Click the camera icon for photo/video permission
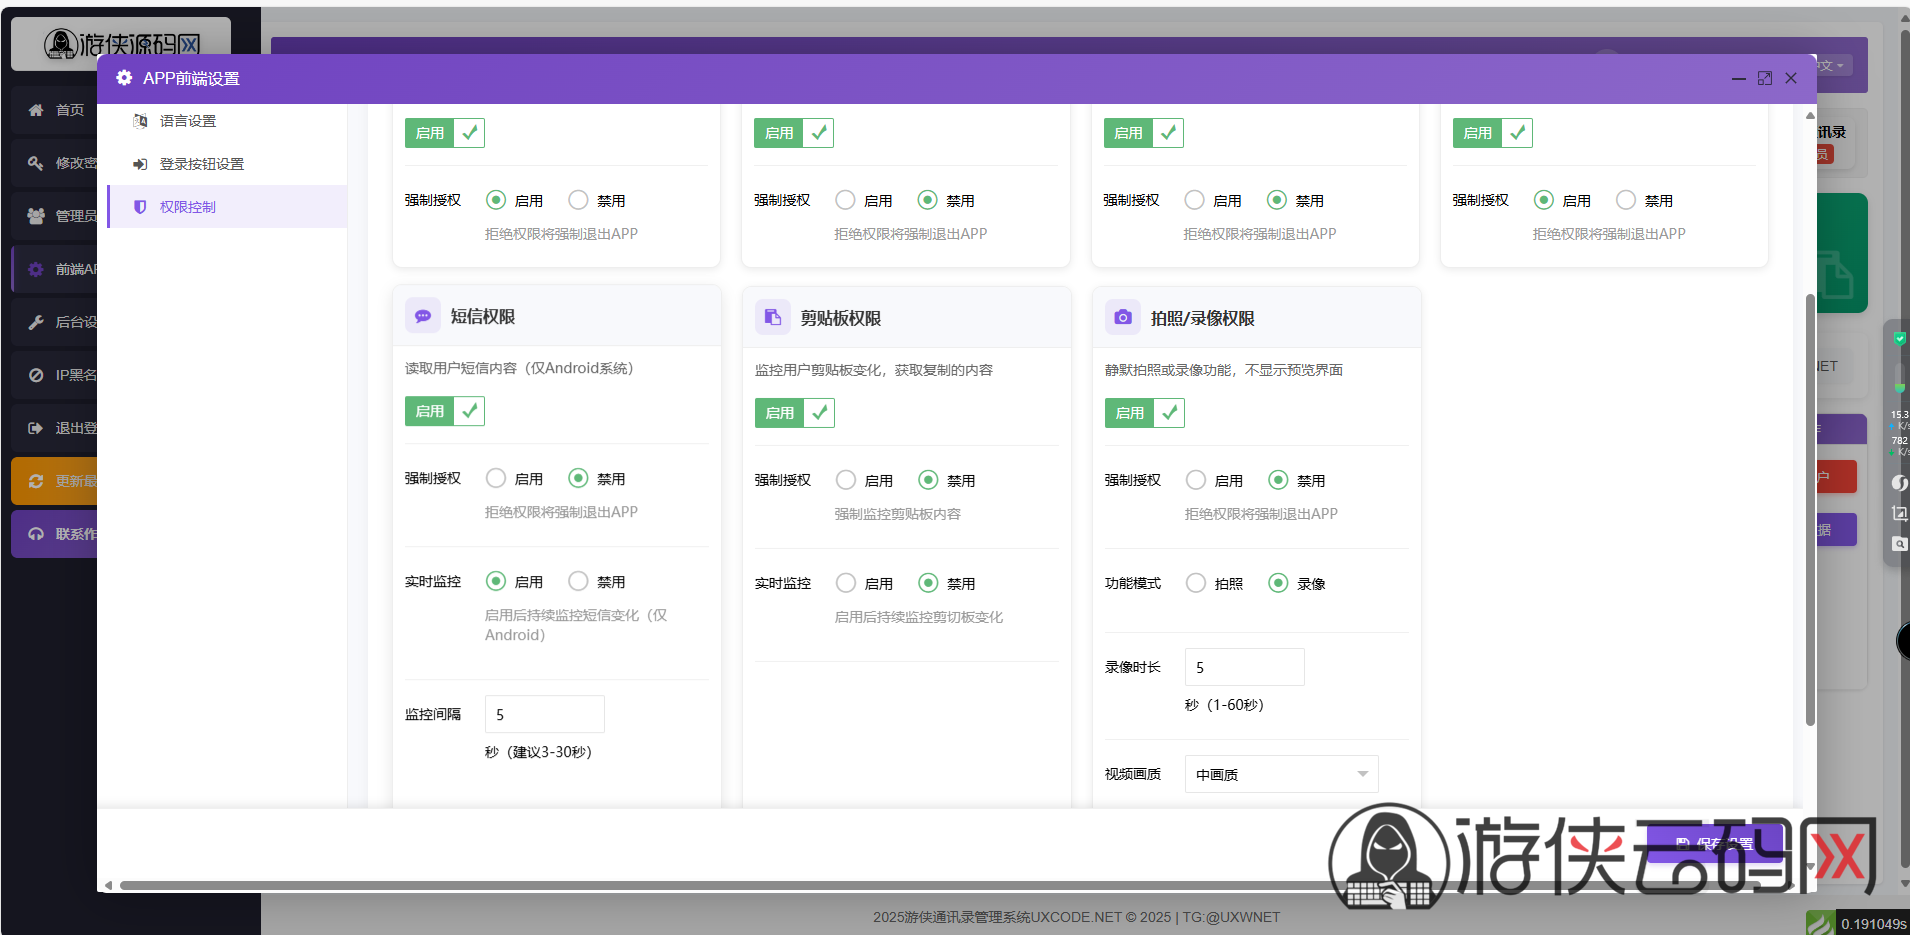 [x=1123, y=318]
